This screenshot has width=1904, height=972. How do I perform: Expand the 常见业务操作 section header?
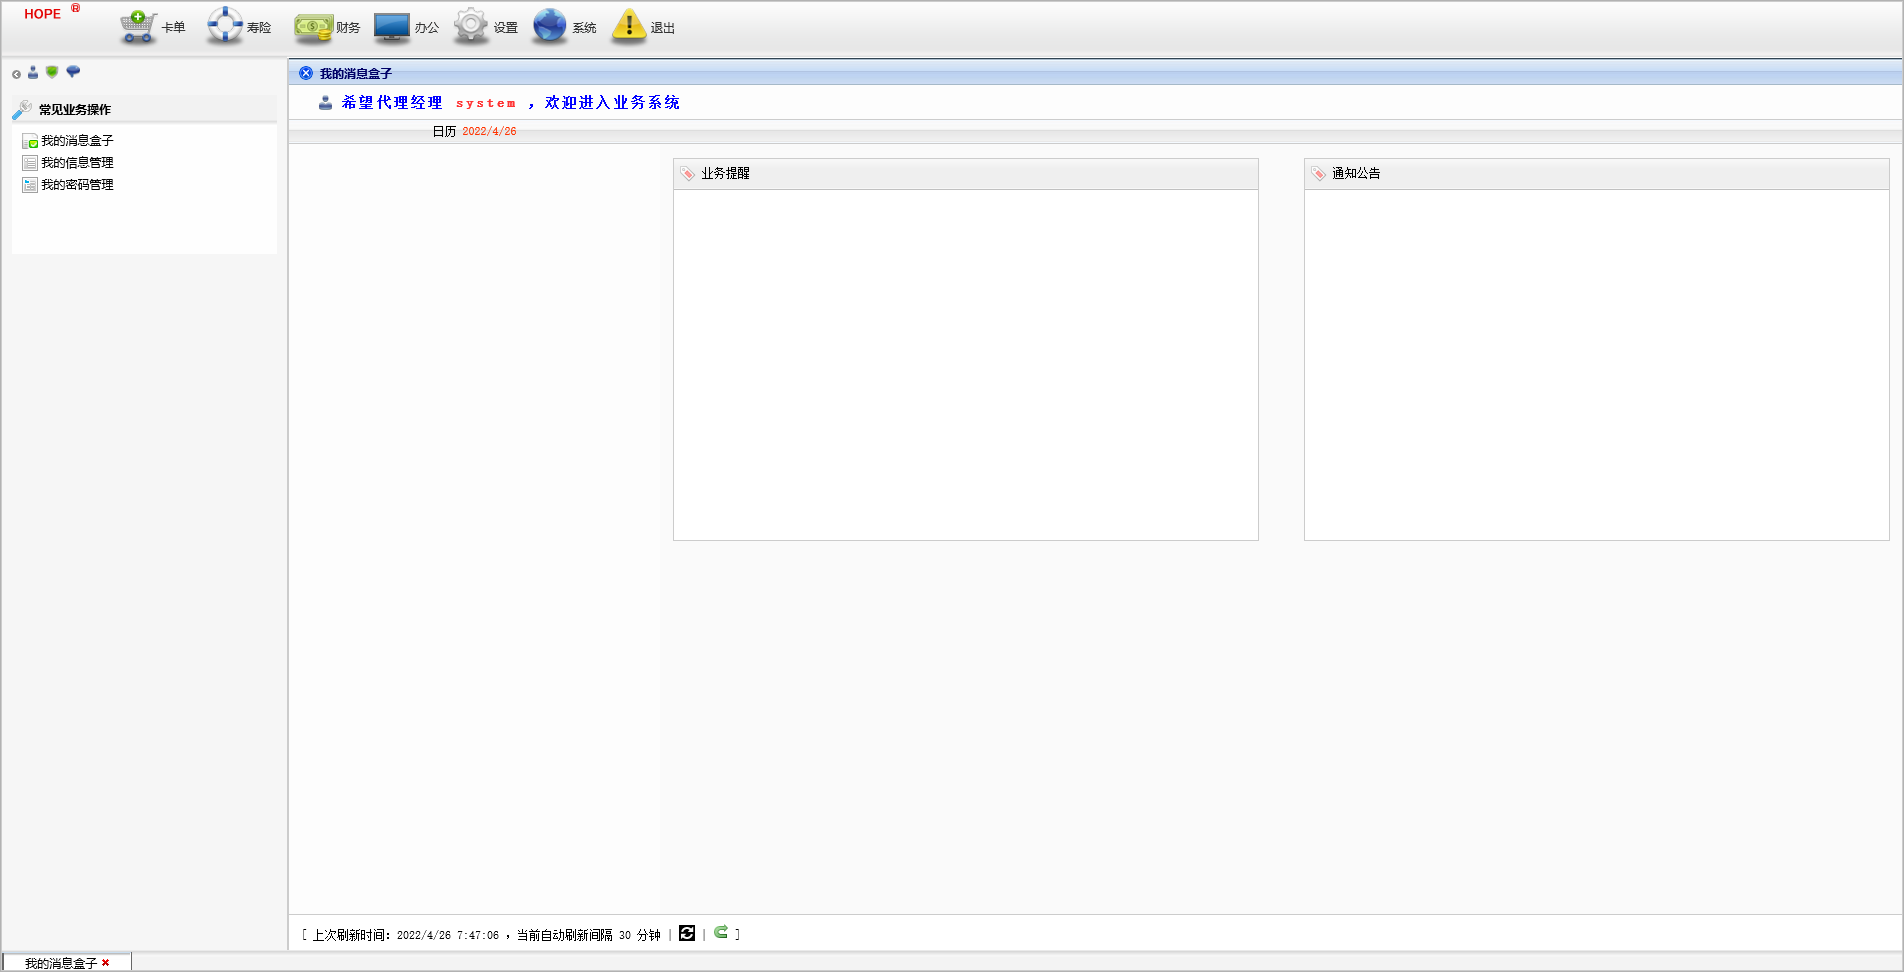click(75, 110)
